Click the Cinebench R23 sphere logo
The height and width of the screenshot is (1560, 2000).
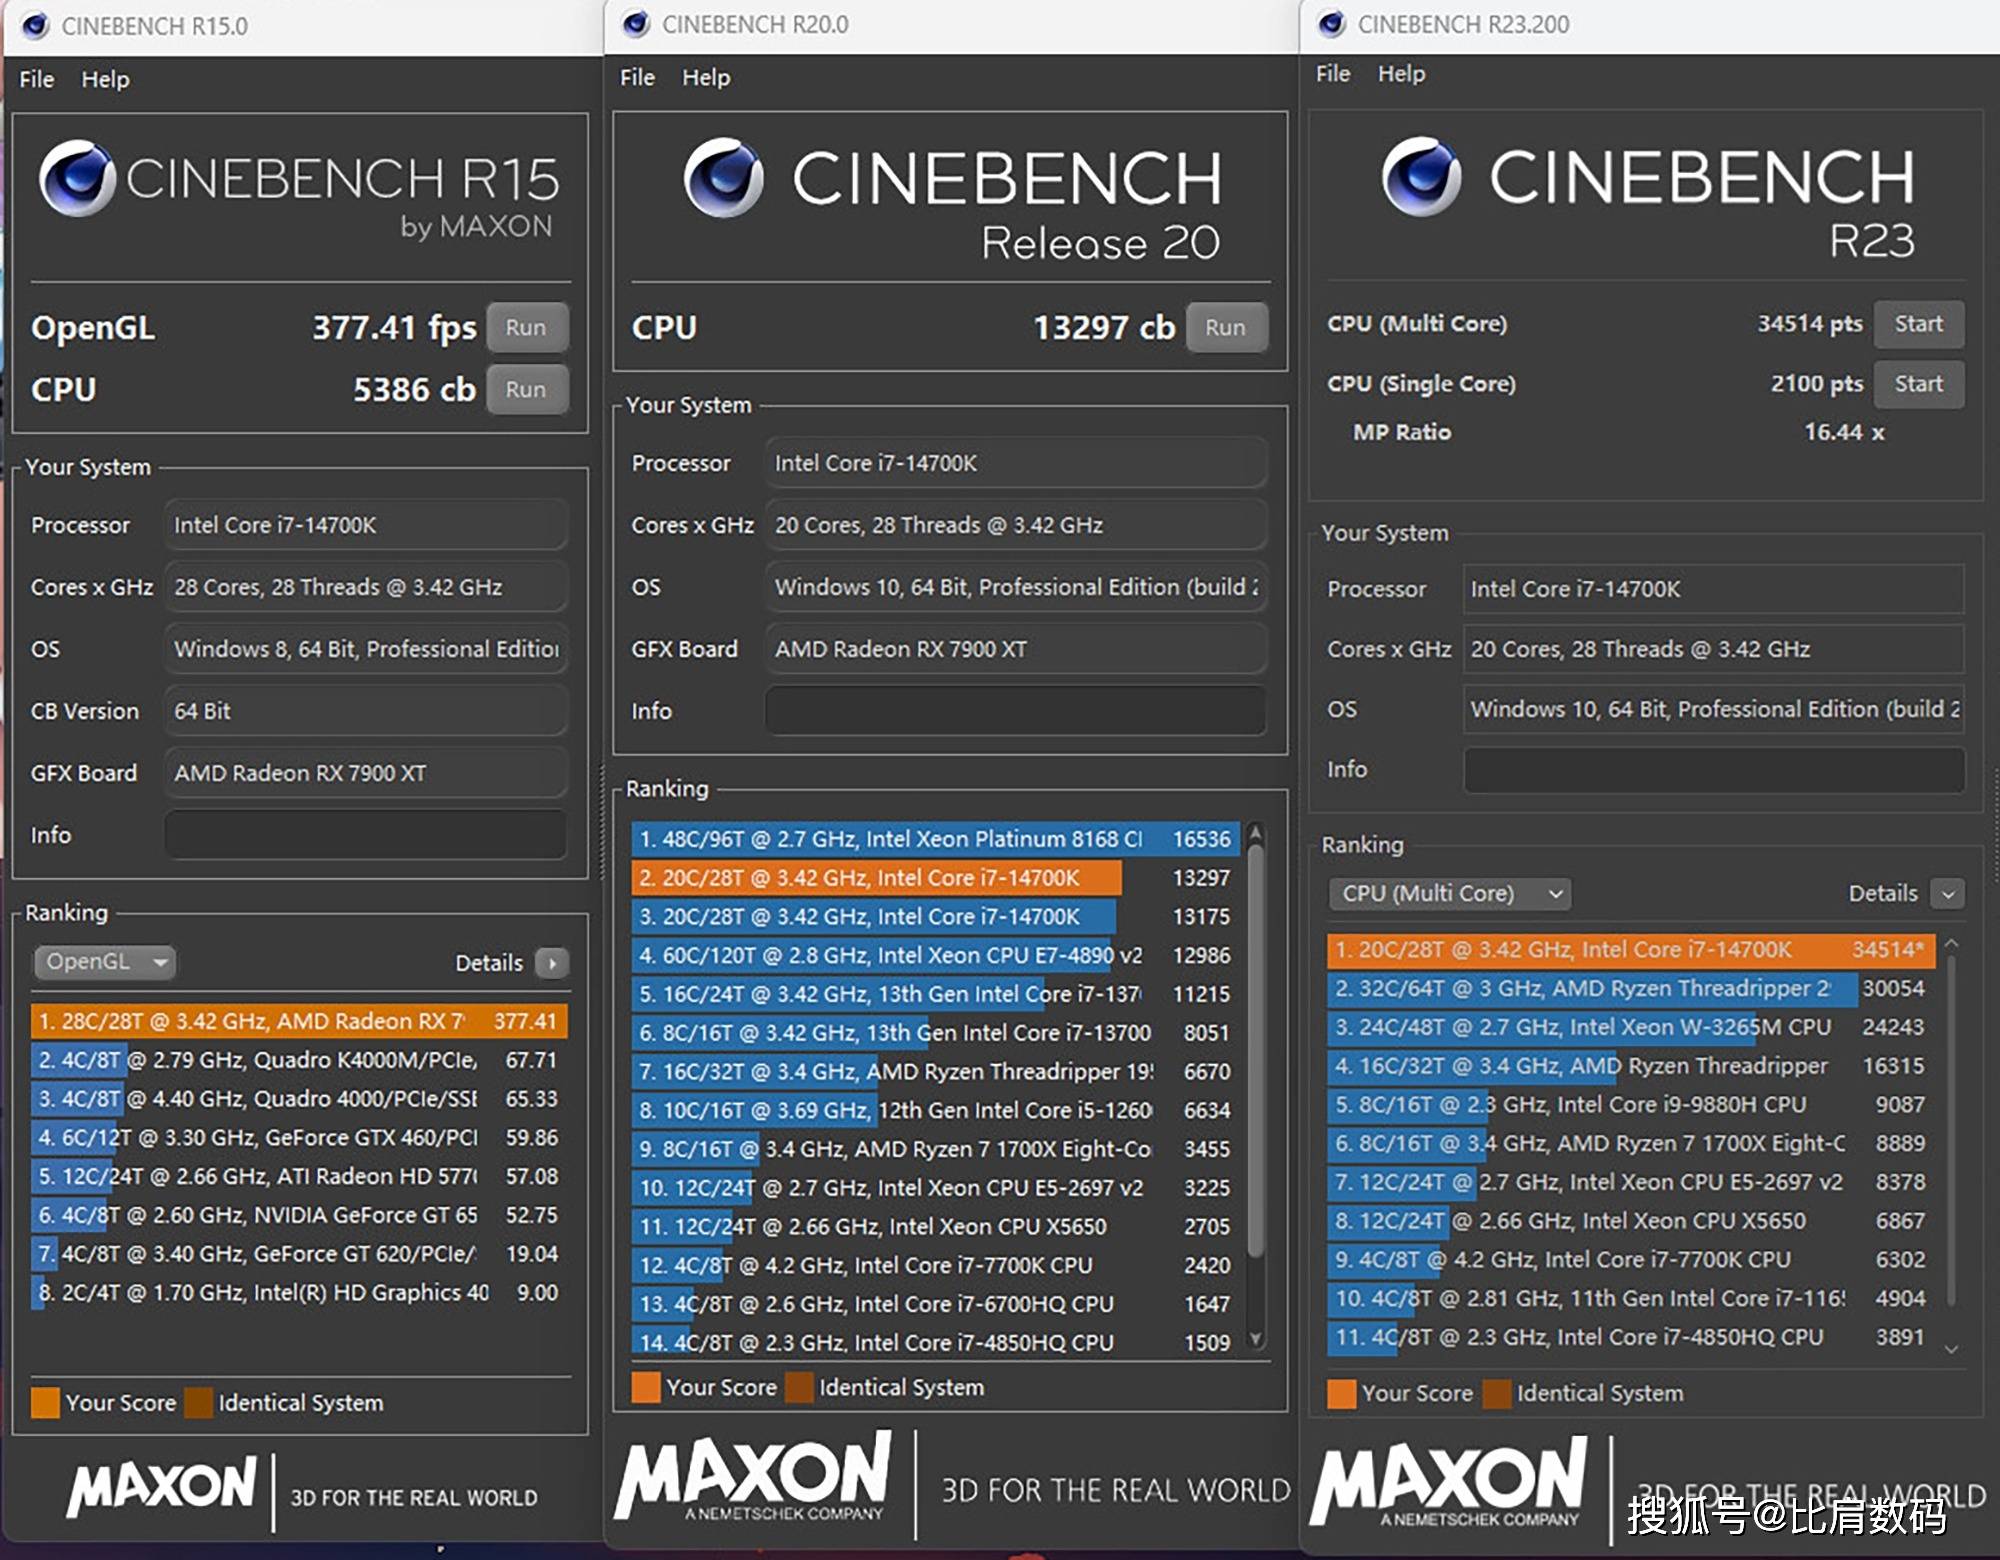coord(1420,176)
